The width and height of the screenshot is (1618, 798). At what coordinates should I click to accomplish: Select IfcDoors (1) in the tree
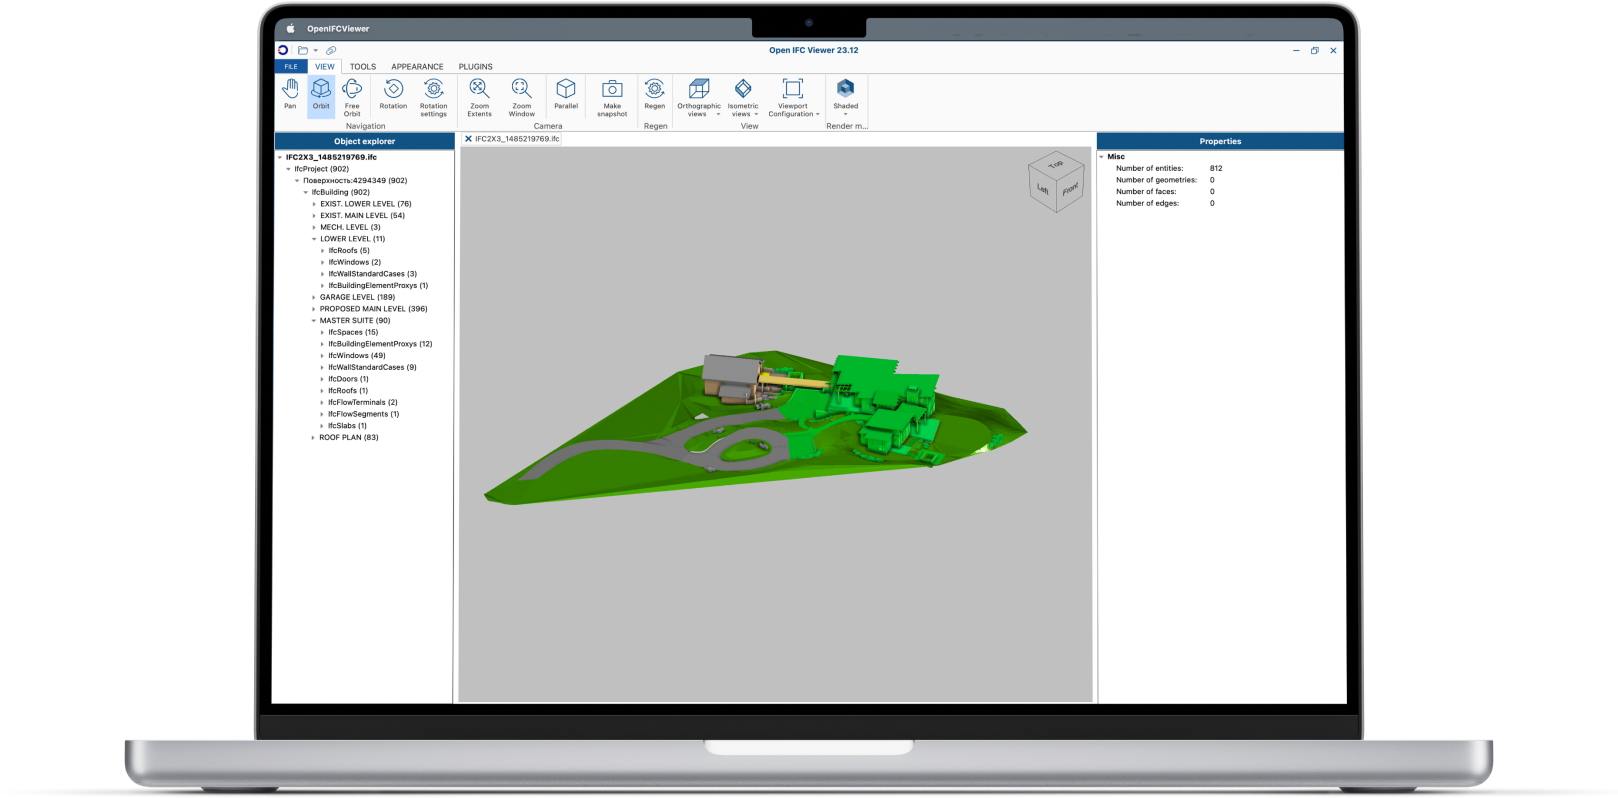coord(348,379)
